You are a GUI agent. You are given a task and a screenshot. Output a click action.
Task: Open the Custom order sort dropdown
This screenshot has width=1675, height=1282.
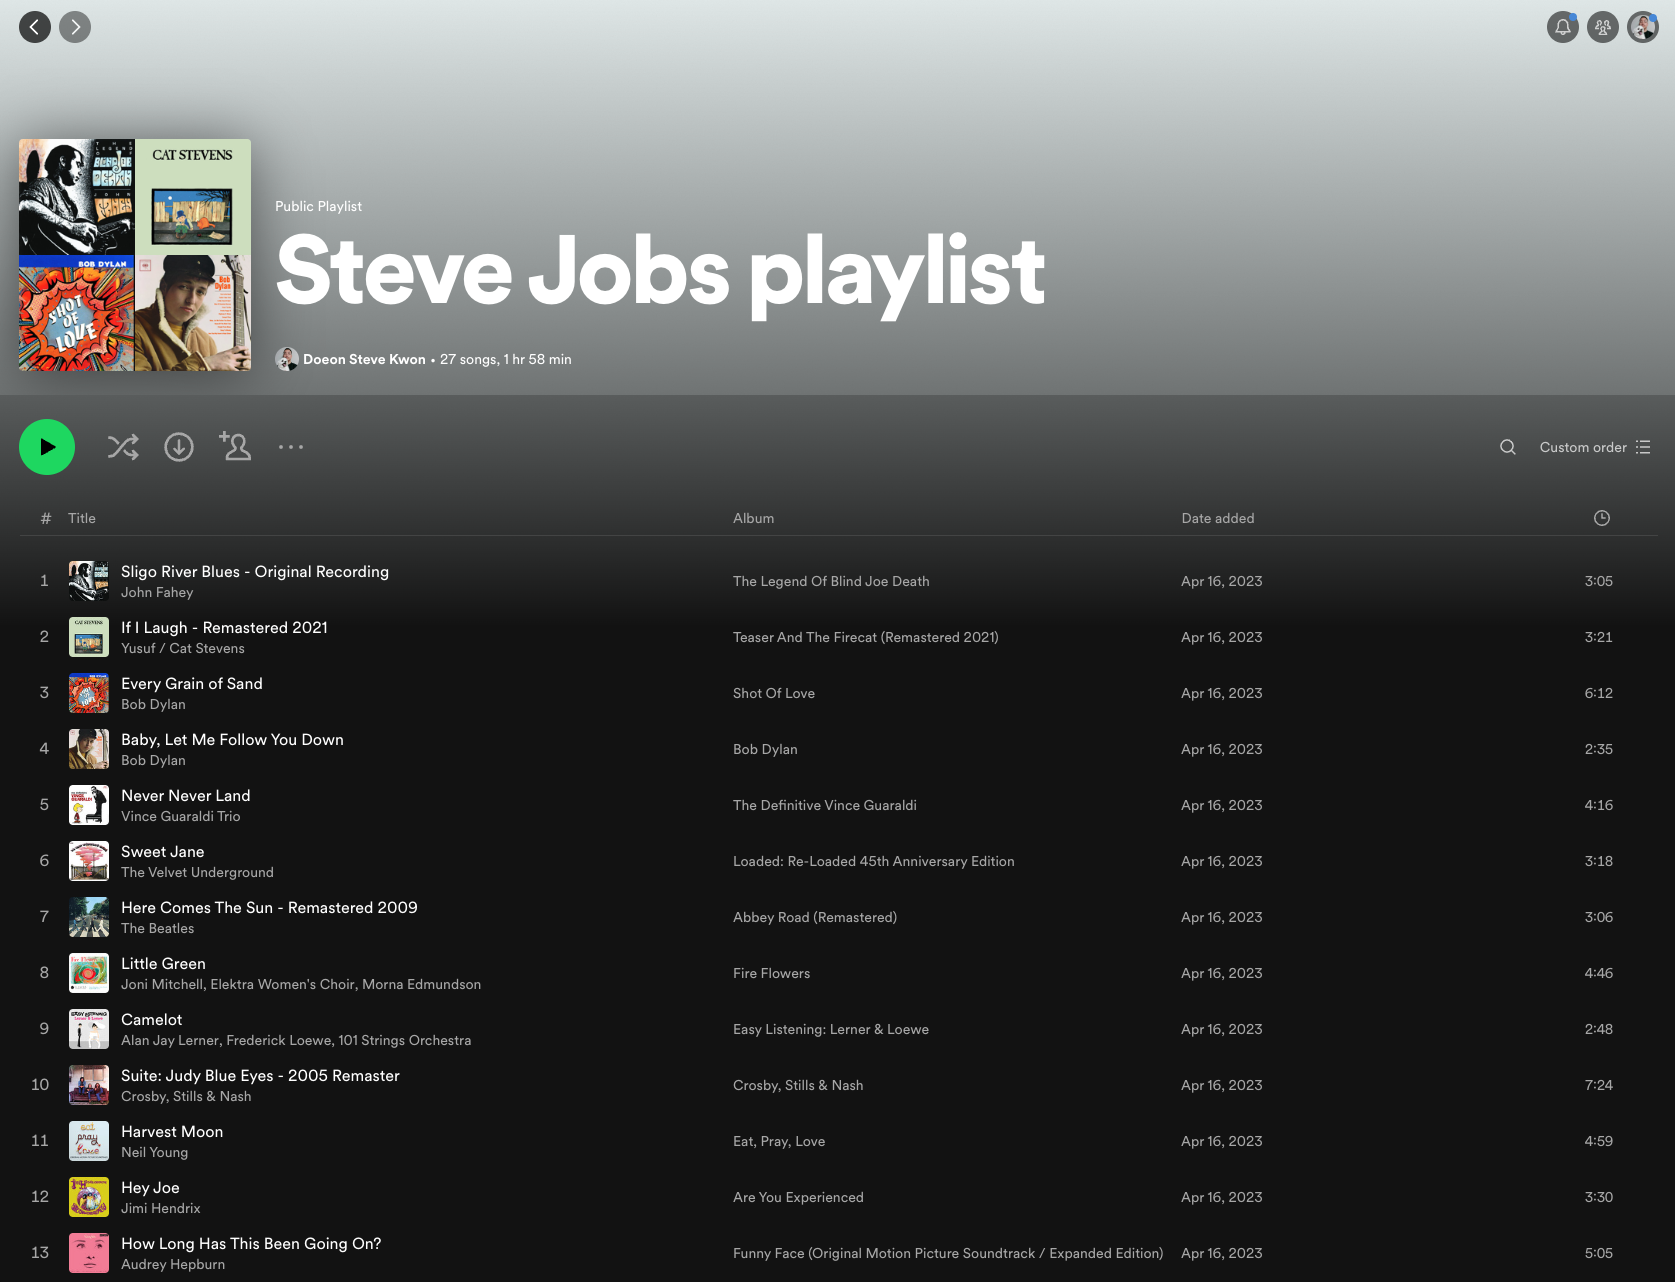point(1595,447)
